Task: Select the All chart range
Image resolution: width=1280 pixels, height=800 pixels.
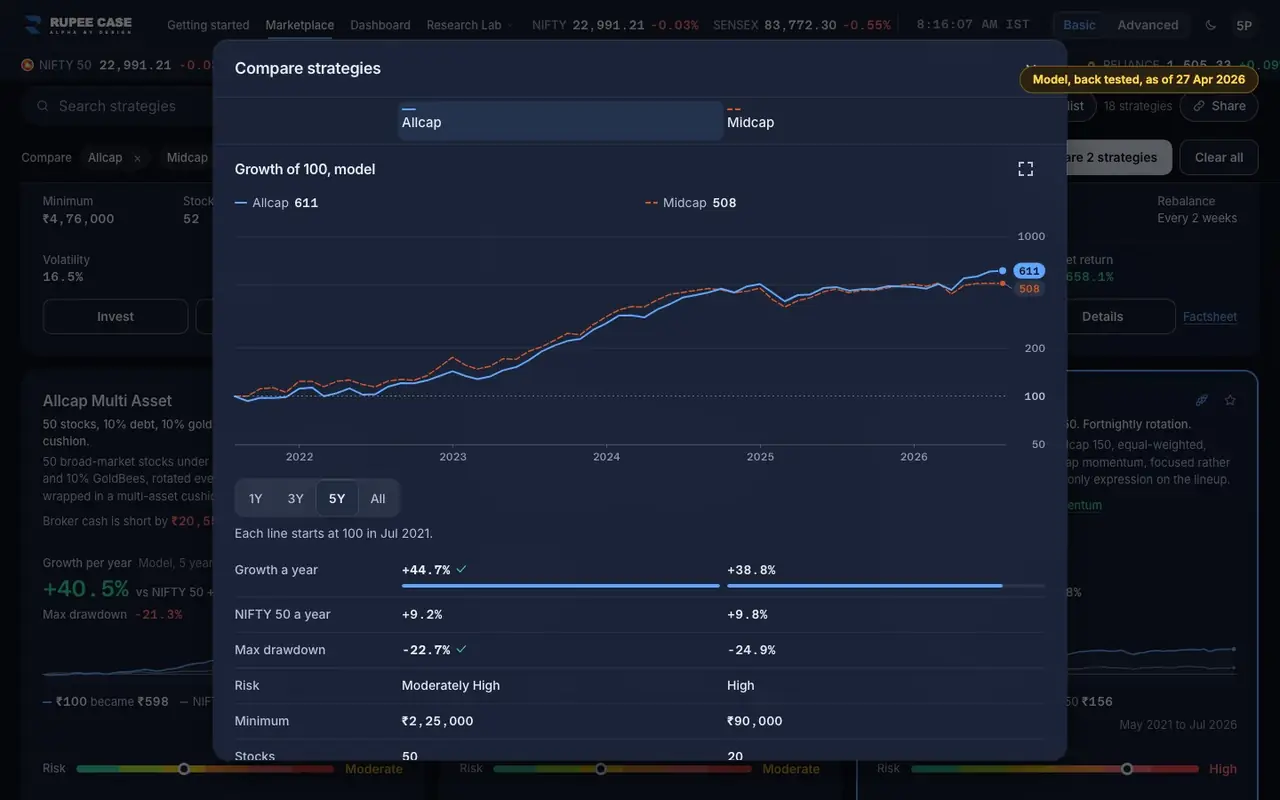Action: pos(378,498)
